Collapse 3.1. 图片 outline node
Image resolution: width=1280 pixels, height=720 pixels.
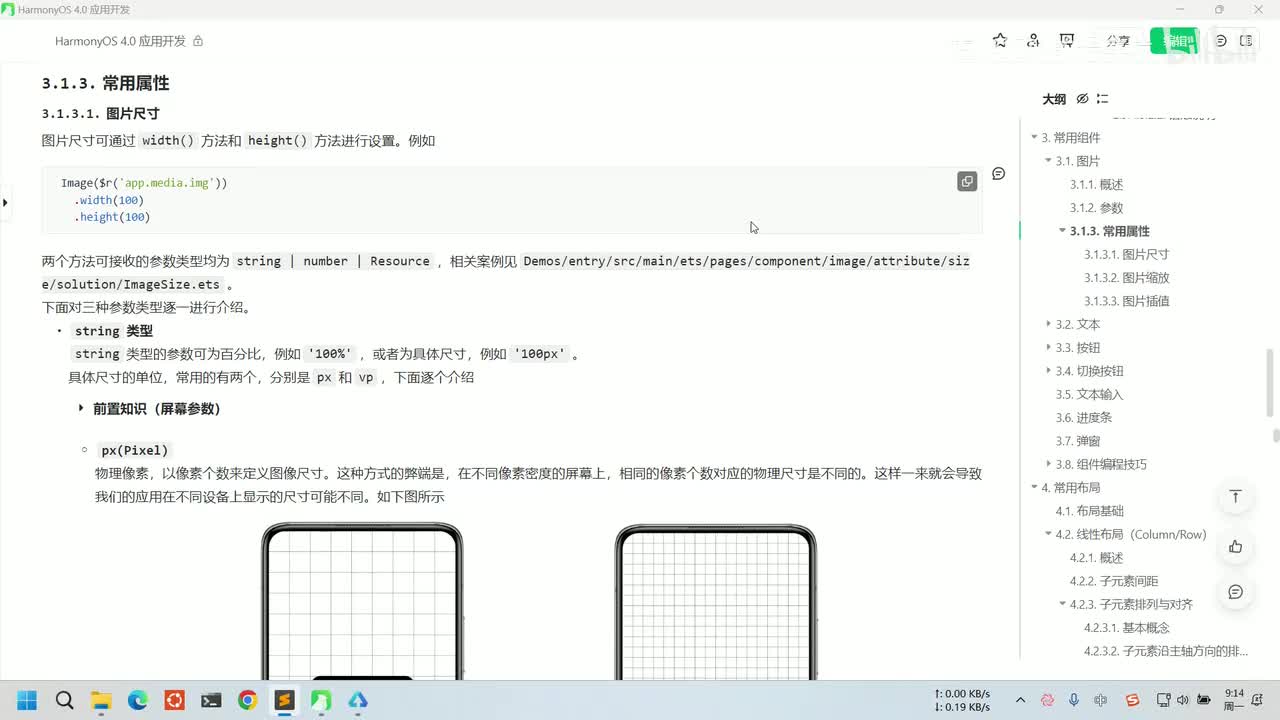point(1049,161)
